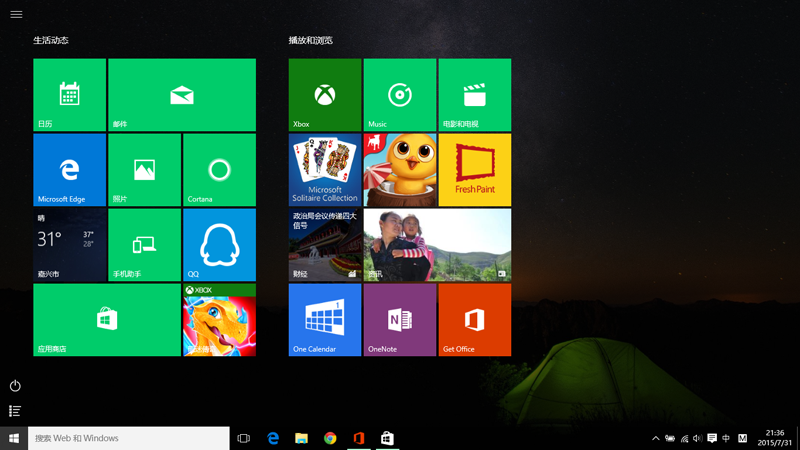800x450 pixels.
Task: Open the Music tile
Action: (x=399, y=95)
